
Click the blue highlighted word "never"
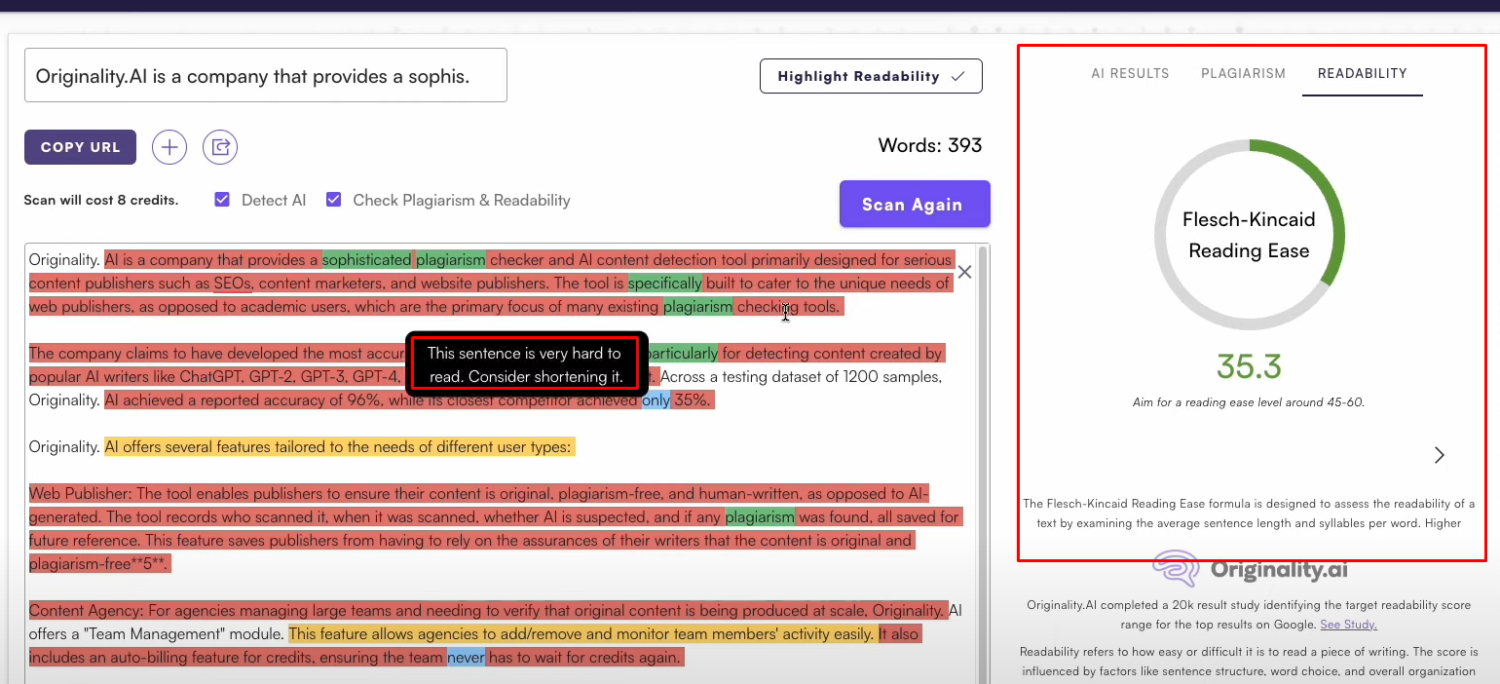(x=466, y=658)
